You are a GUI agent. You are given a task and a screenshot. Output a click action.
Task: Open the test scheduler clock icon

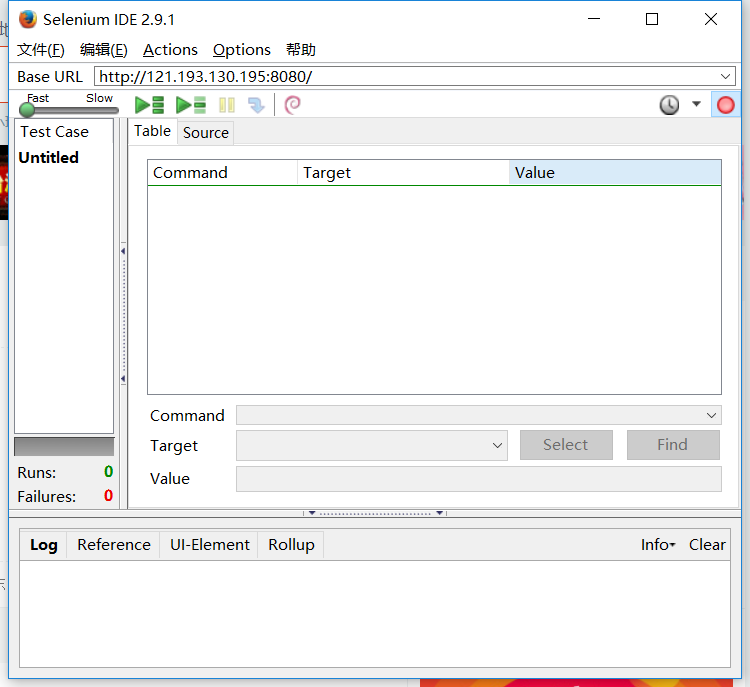669,105
